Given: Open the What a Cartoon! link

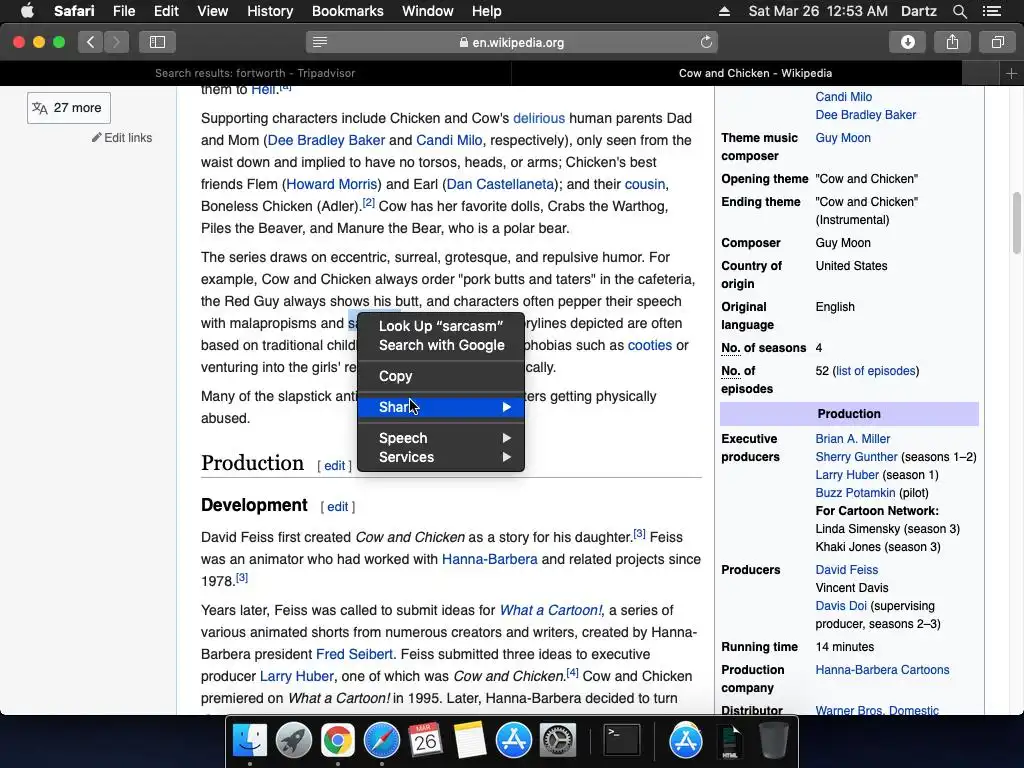Looking at the screenshot, I should pyautogui.click(x=551, y=610).
